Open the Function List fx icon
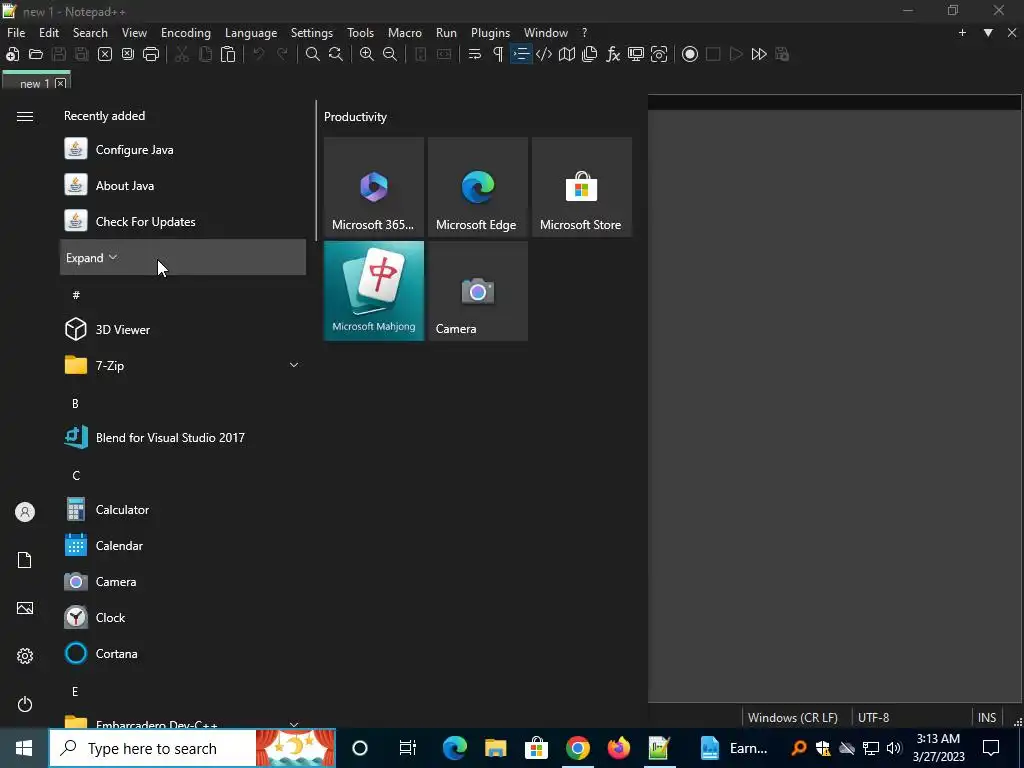The width and height of the screenshot is (1024, 768). click(613, 54)
